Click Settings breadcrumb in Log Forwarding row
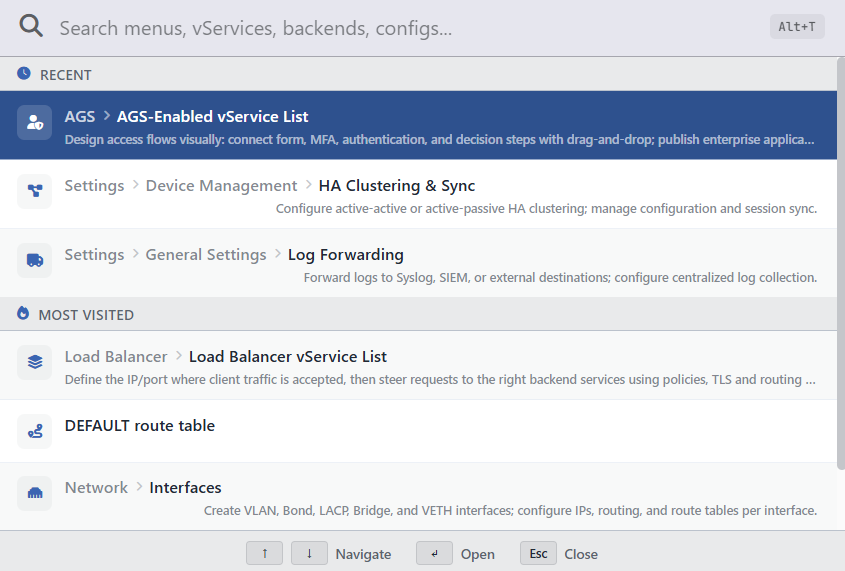The height and width of the screenshot is (571, 845). [x=94, y=254]
